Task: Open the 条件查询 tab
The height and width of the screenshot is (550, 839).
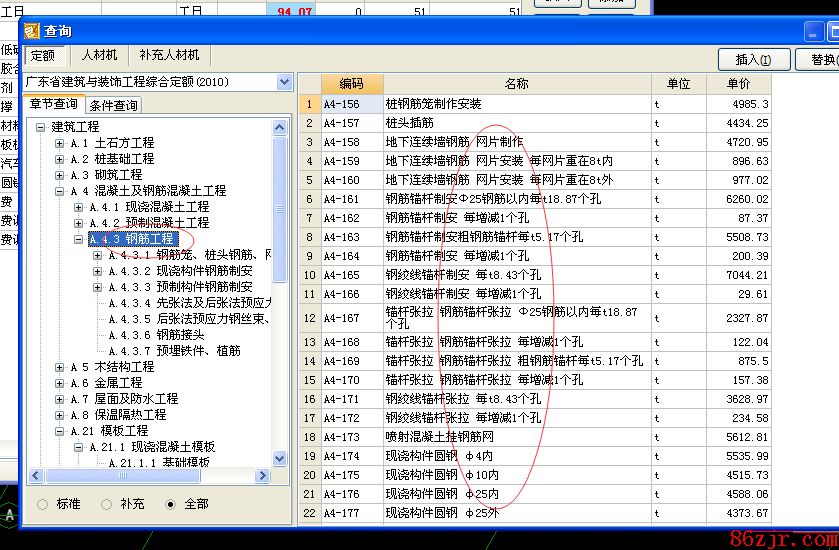Action: 113,105
